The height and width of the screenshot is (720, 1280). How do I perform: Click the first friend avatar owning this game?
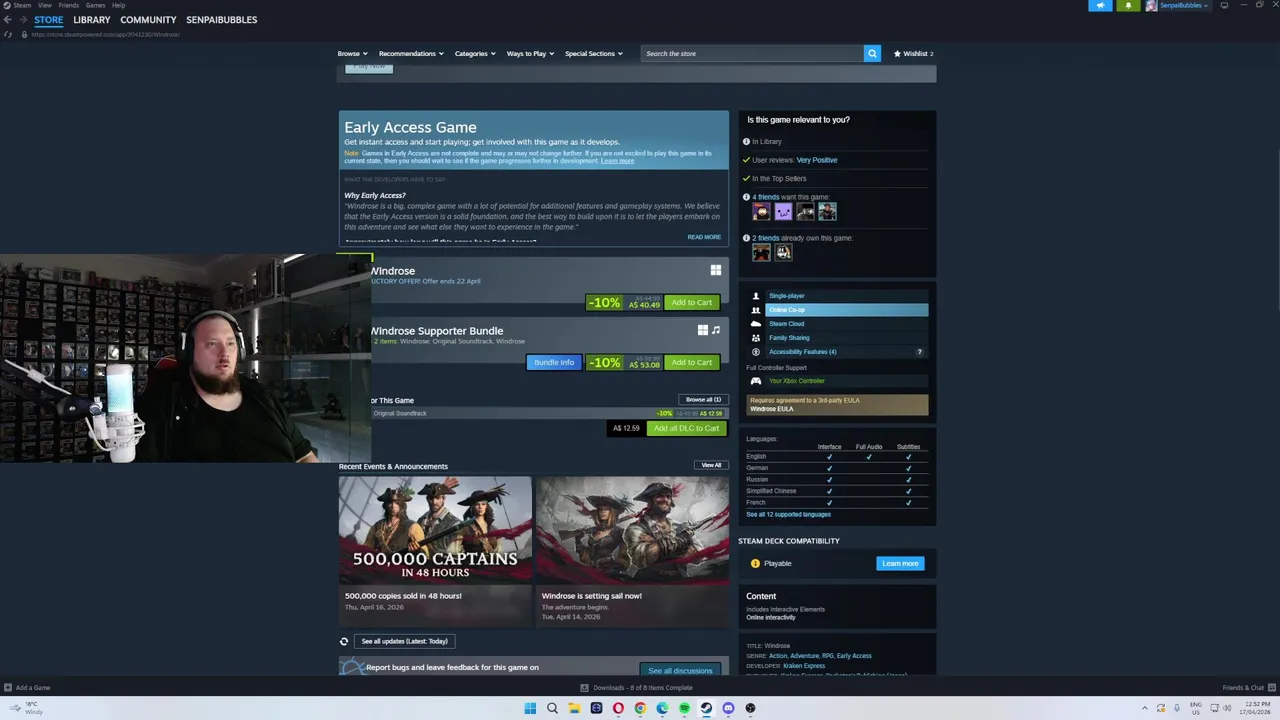tap(762, 253)
